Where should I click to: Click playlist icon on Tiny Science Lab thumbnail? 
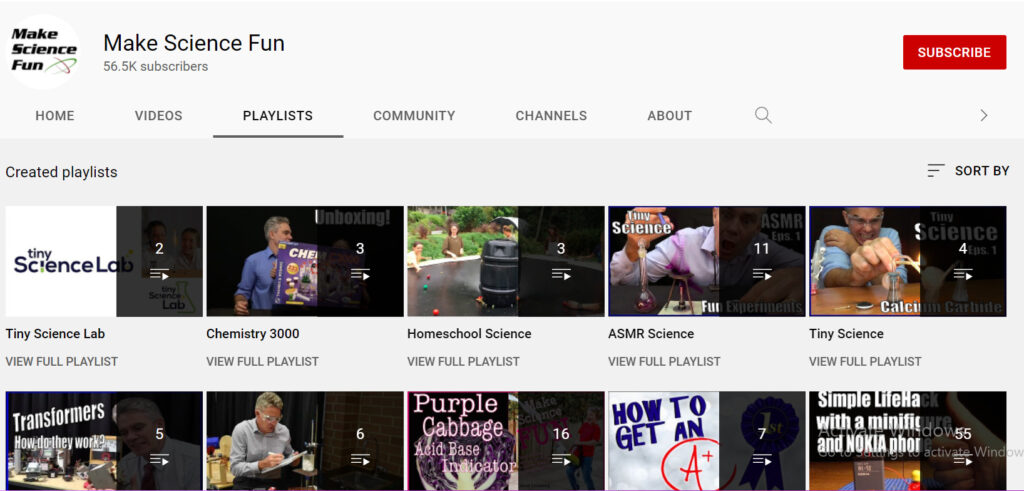point(159,274)
